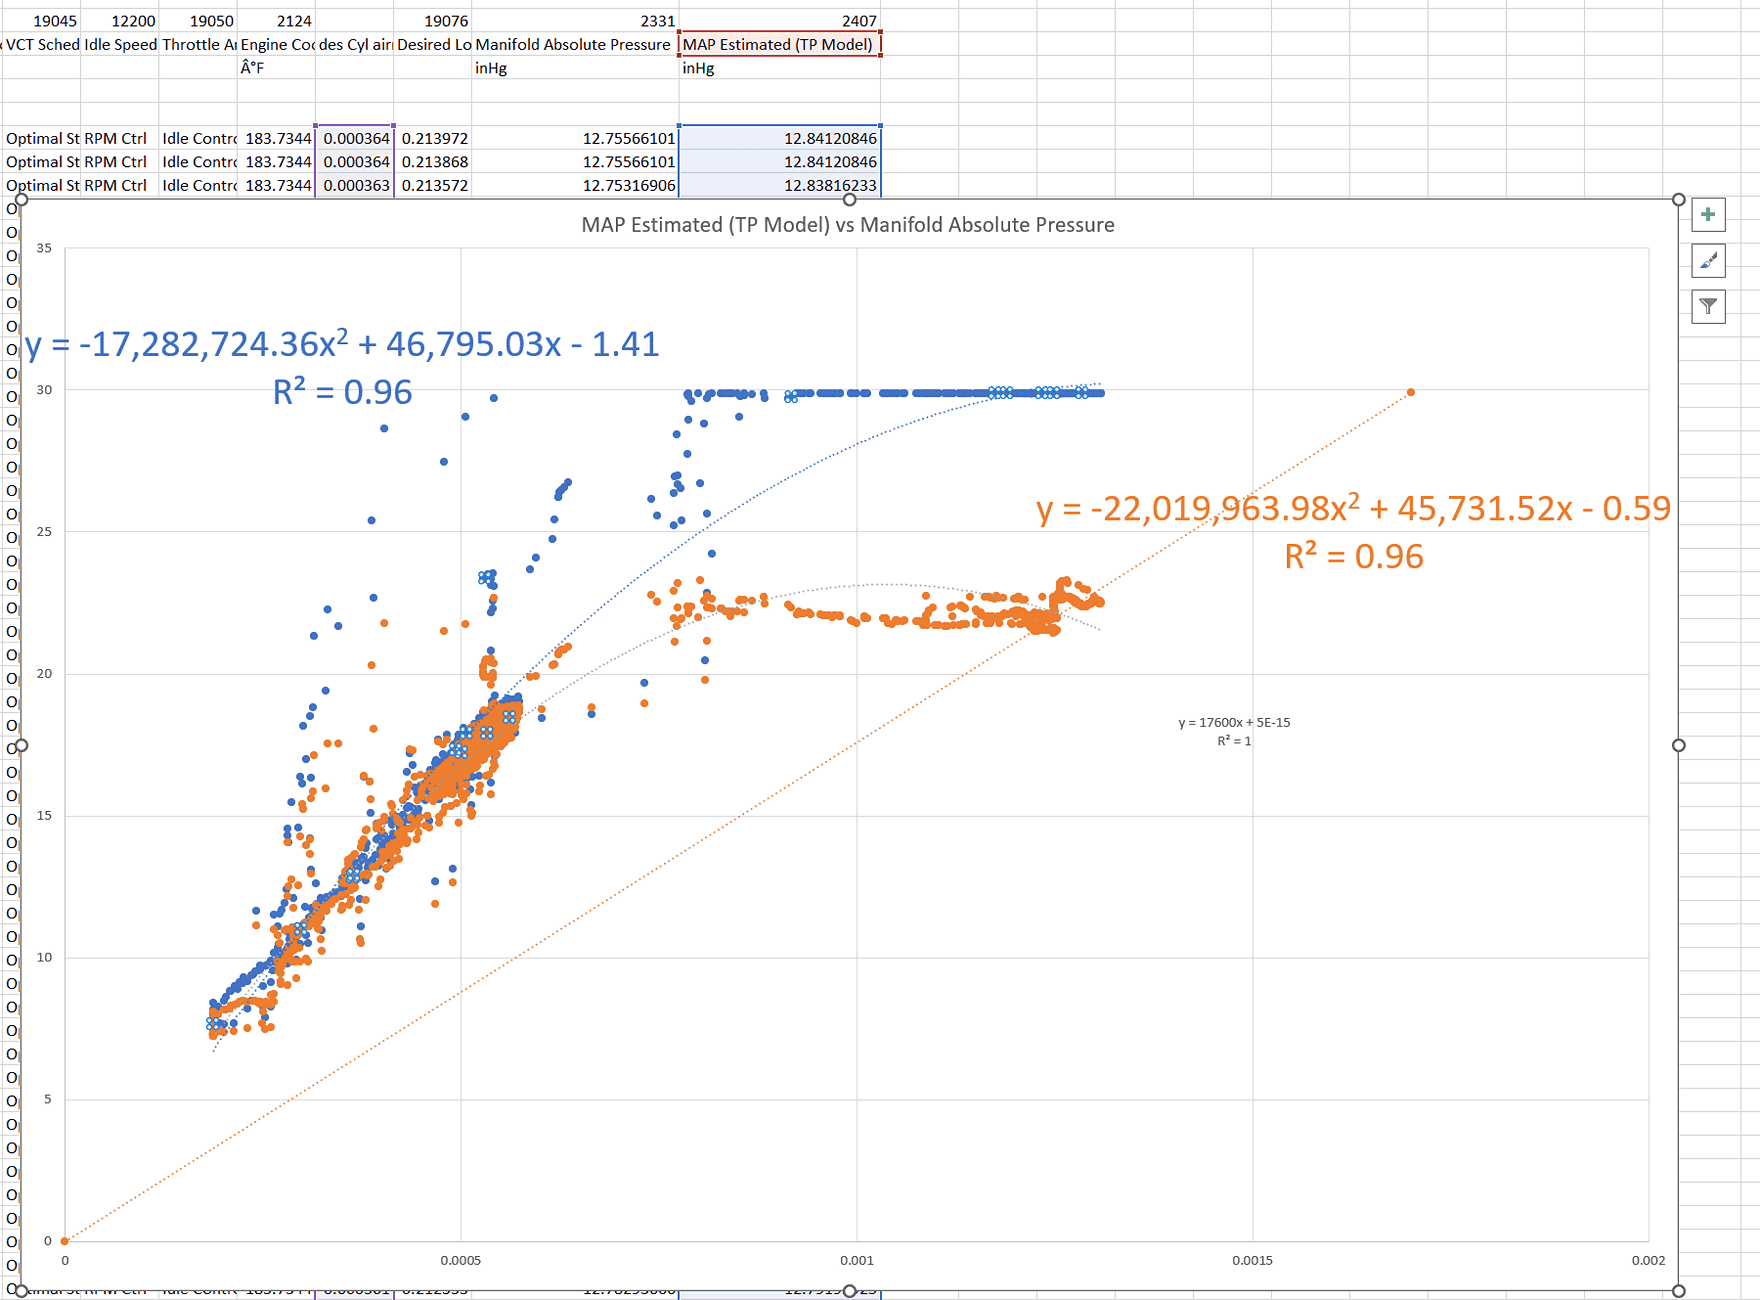This screenshot has height=1300, width=1760.
Task: Select cell with value 19076
Action: coord(433,21)
